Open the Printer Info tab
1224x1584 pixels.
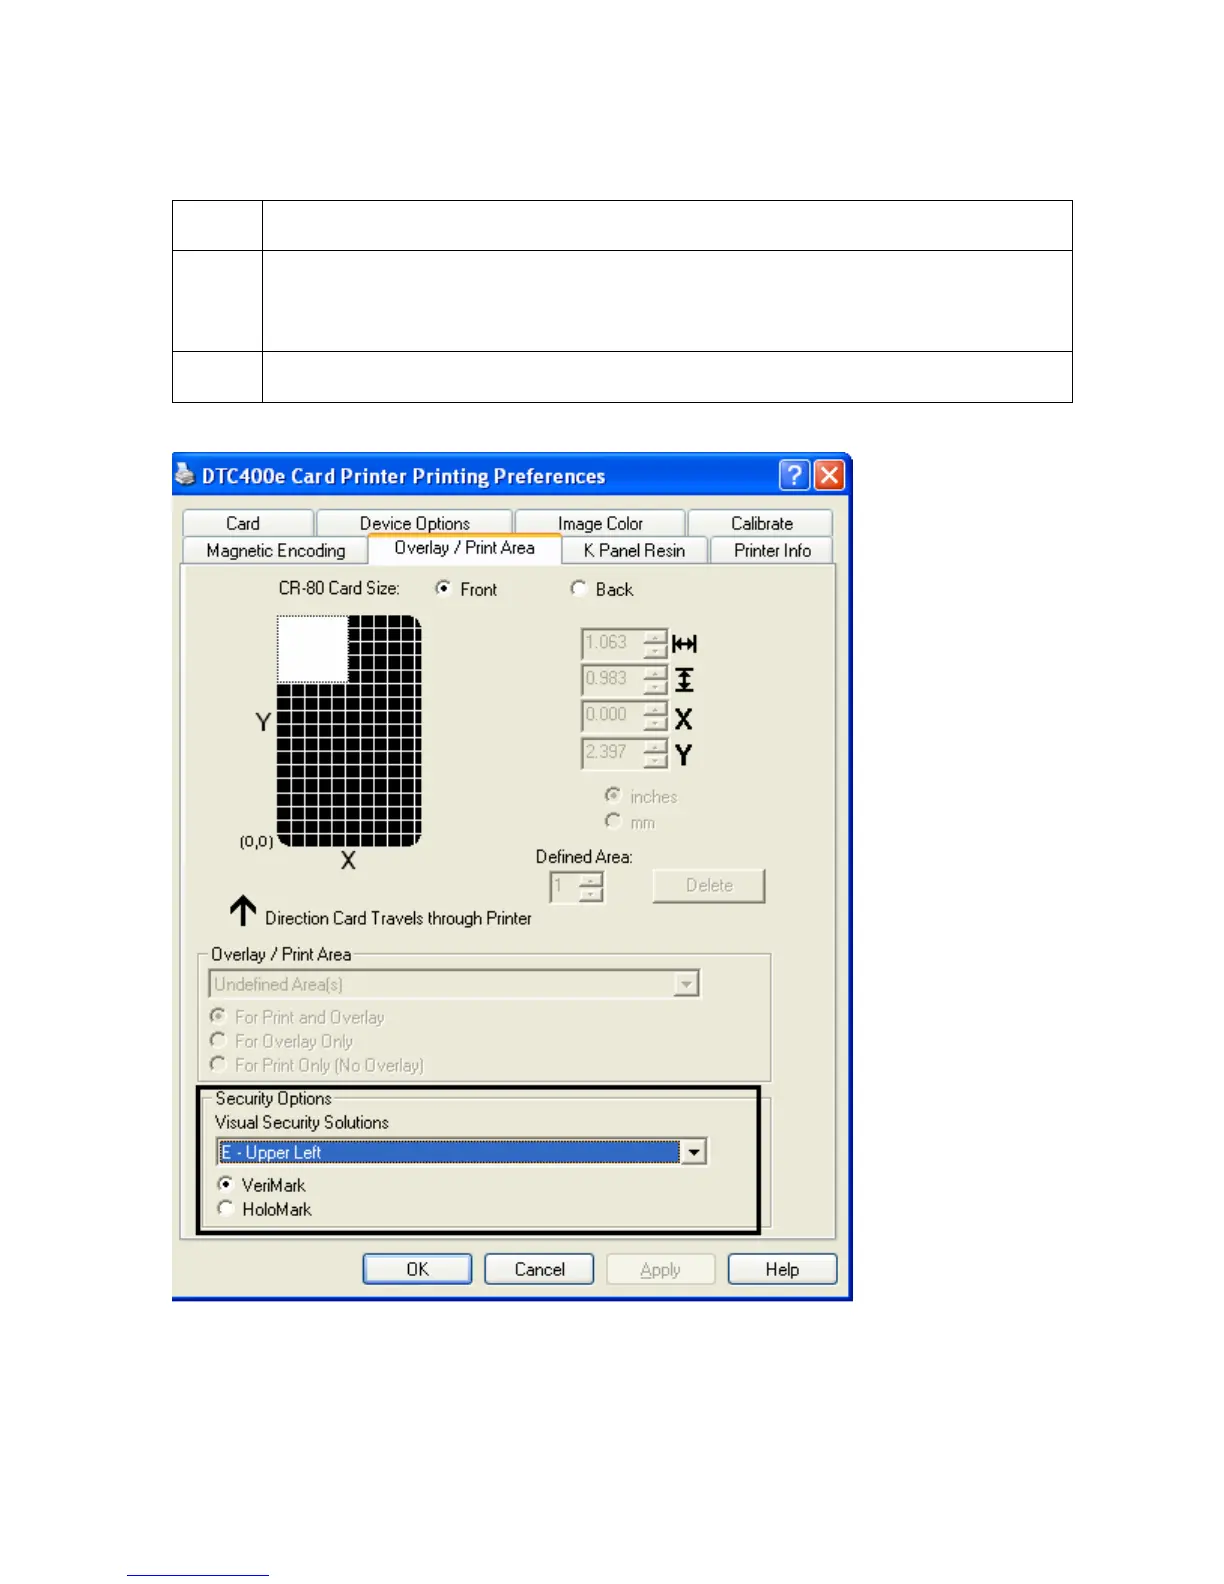[772, 550]
